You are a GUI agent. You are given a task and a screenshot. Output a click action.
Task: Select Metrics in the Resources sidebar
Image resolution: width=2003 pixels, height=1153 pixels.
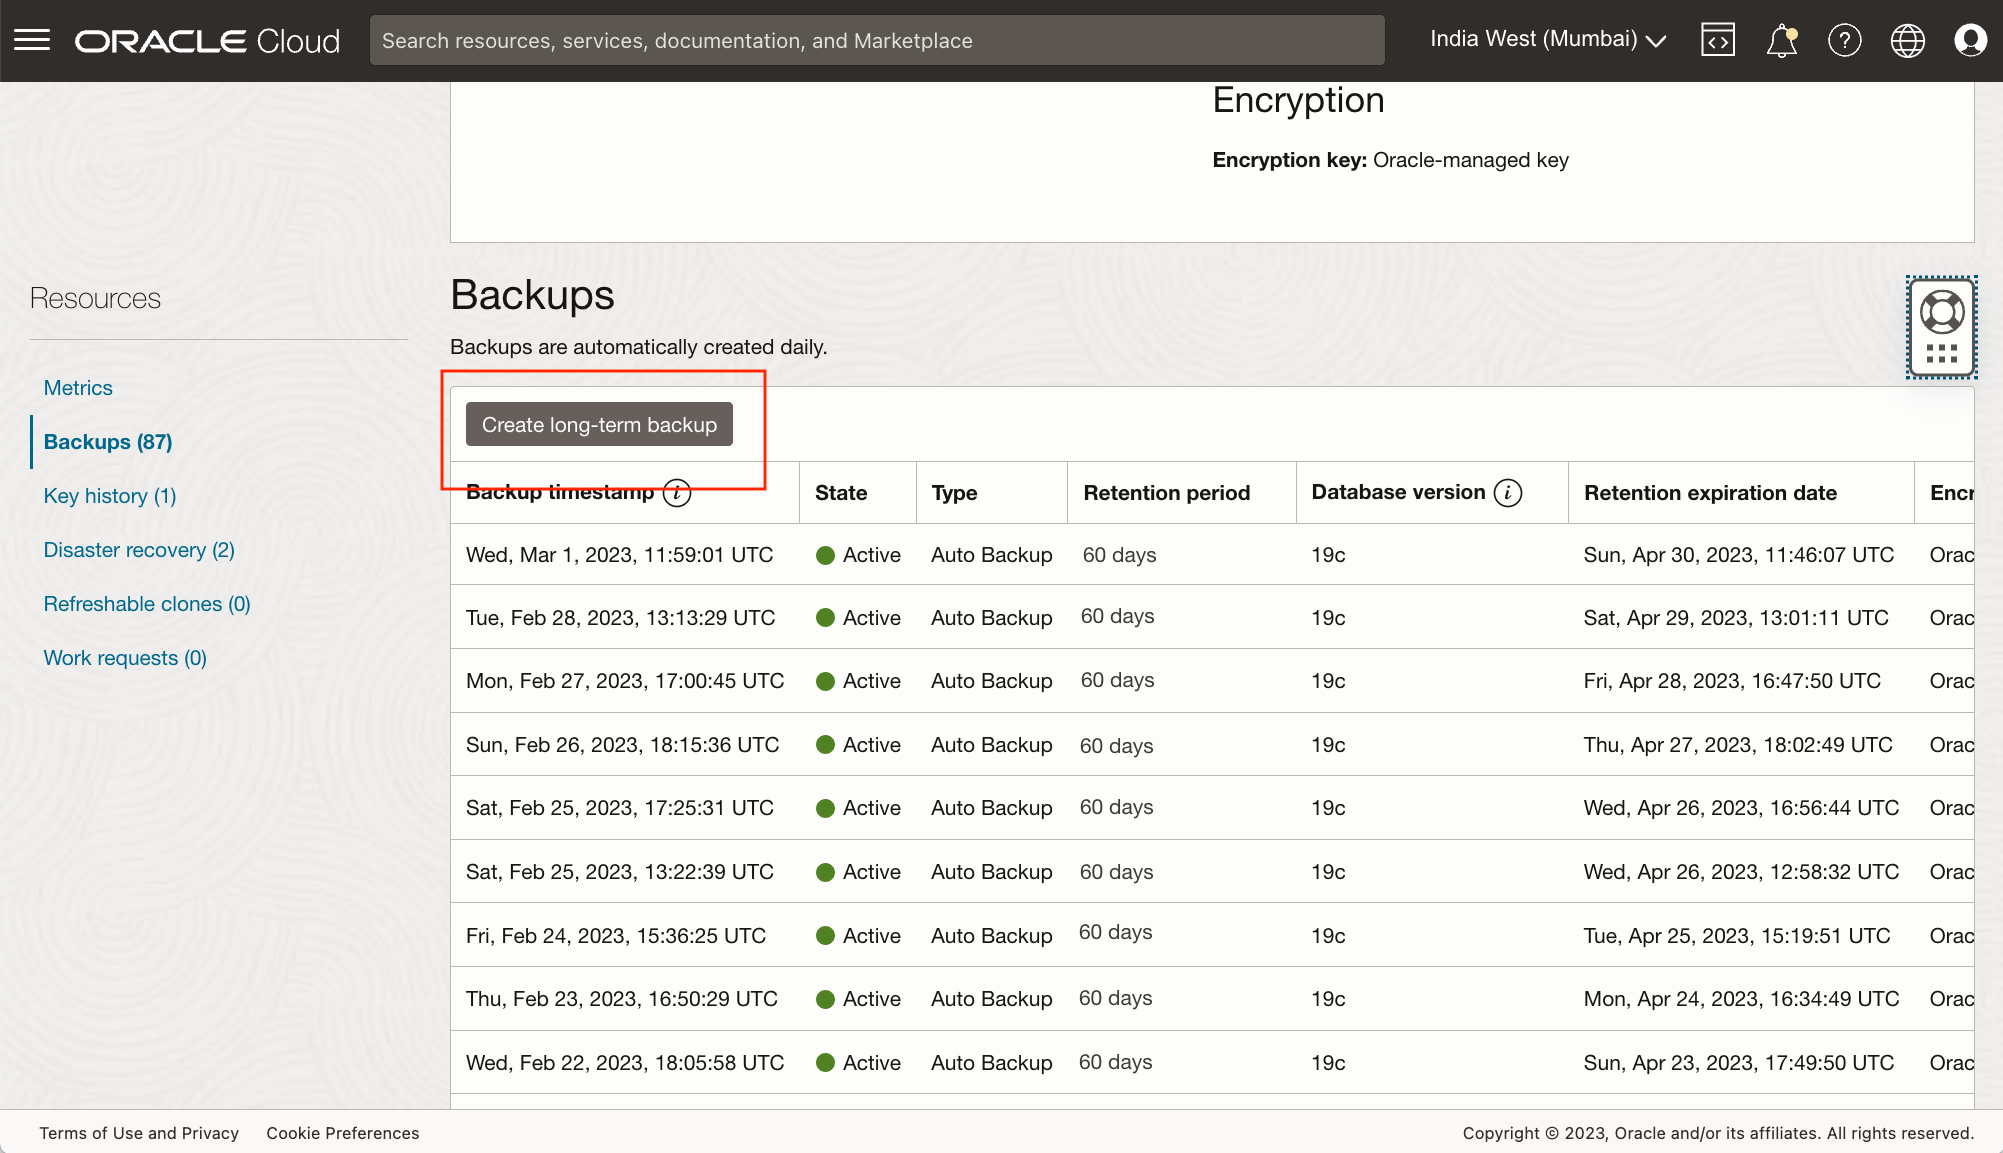(77, 387)
